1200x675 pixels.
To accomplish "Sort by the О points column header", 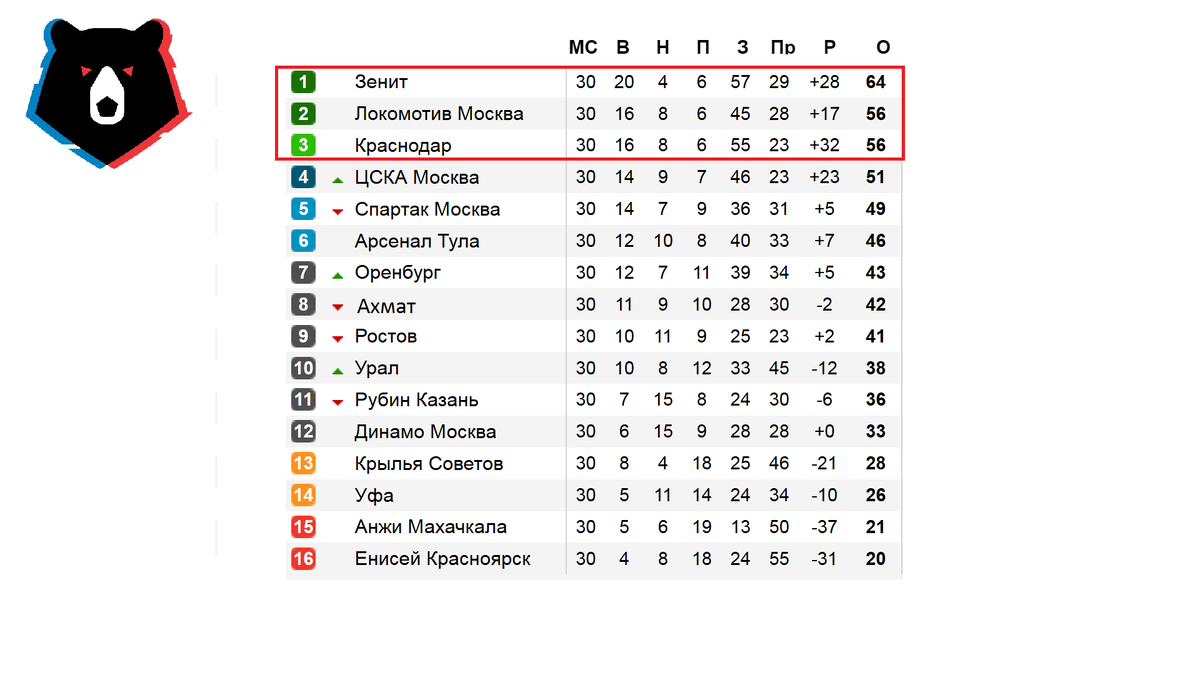I will tap(883, 47).
